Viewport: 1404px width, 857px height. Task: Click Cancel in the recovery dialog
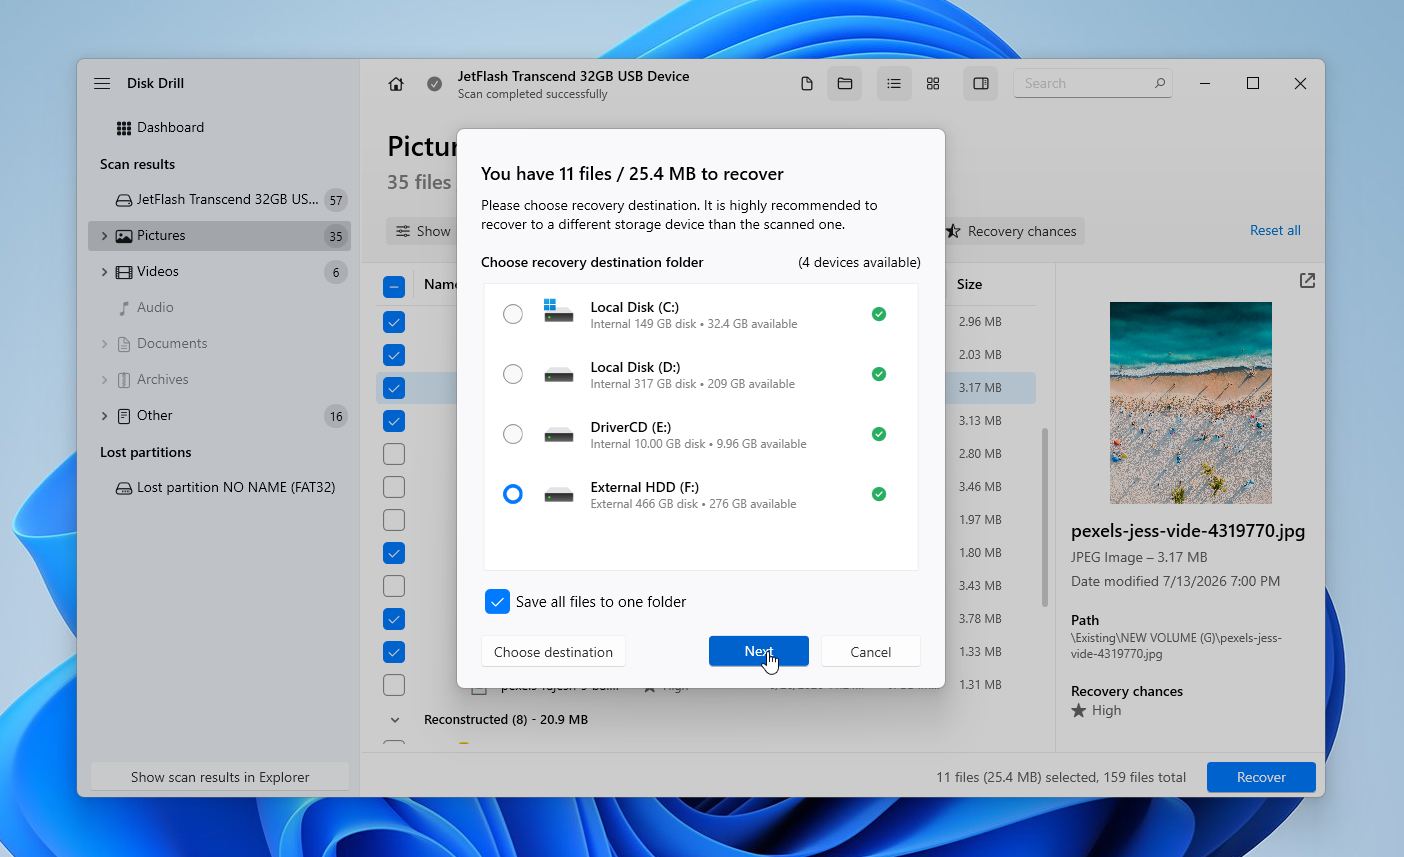870,651
